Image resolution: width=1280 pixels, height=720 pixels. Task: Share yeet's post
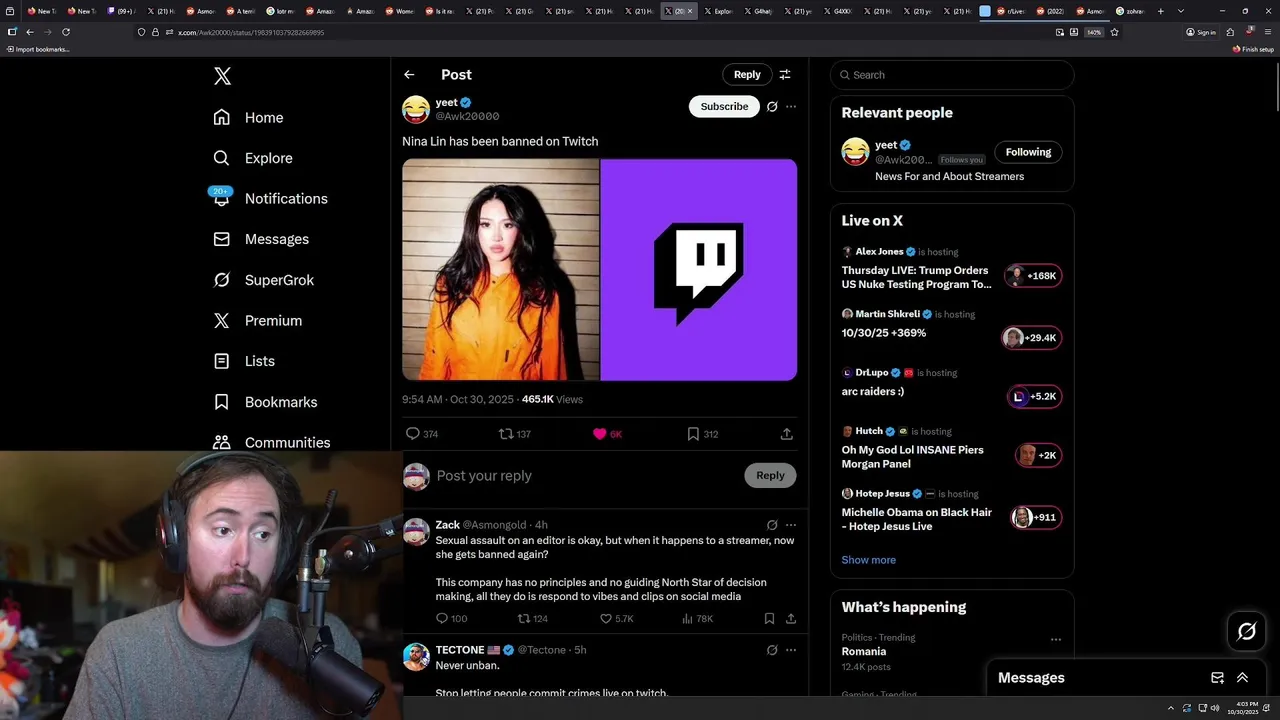pos(787,434)
